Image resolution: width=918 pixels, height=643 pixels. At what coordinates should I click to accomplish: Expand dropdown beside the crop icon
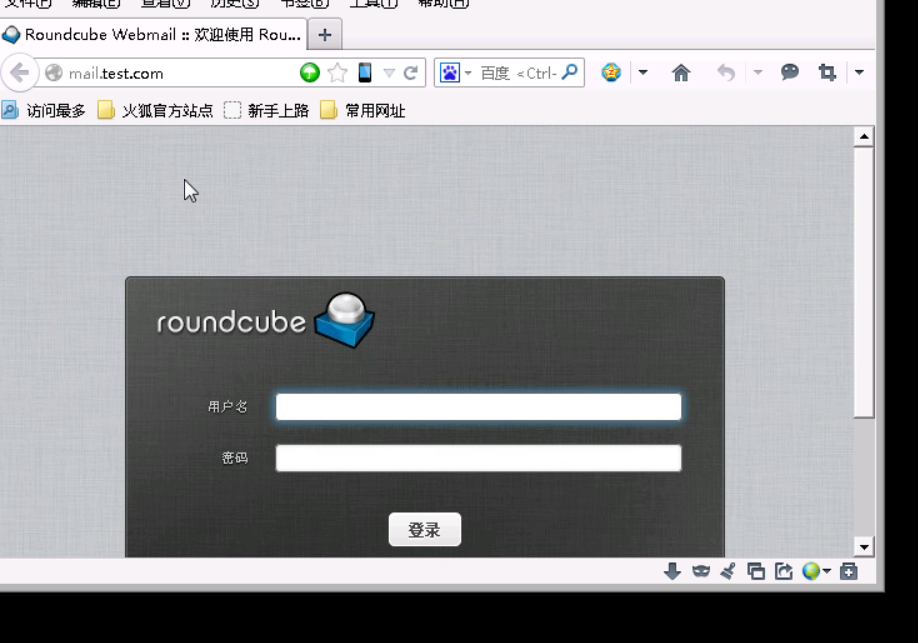point(859,73)
